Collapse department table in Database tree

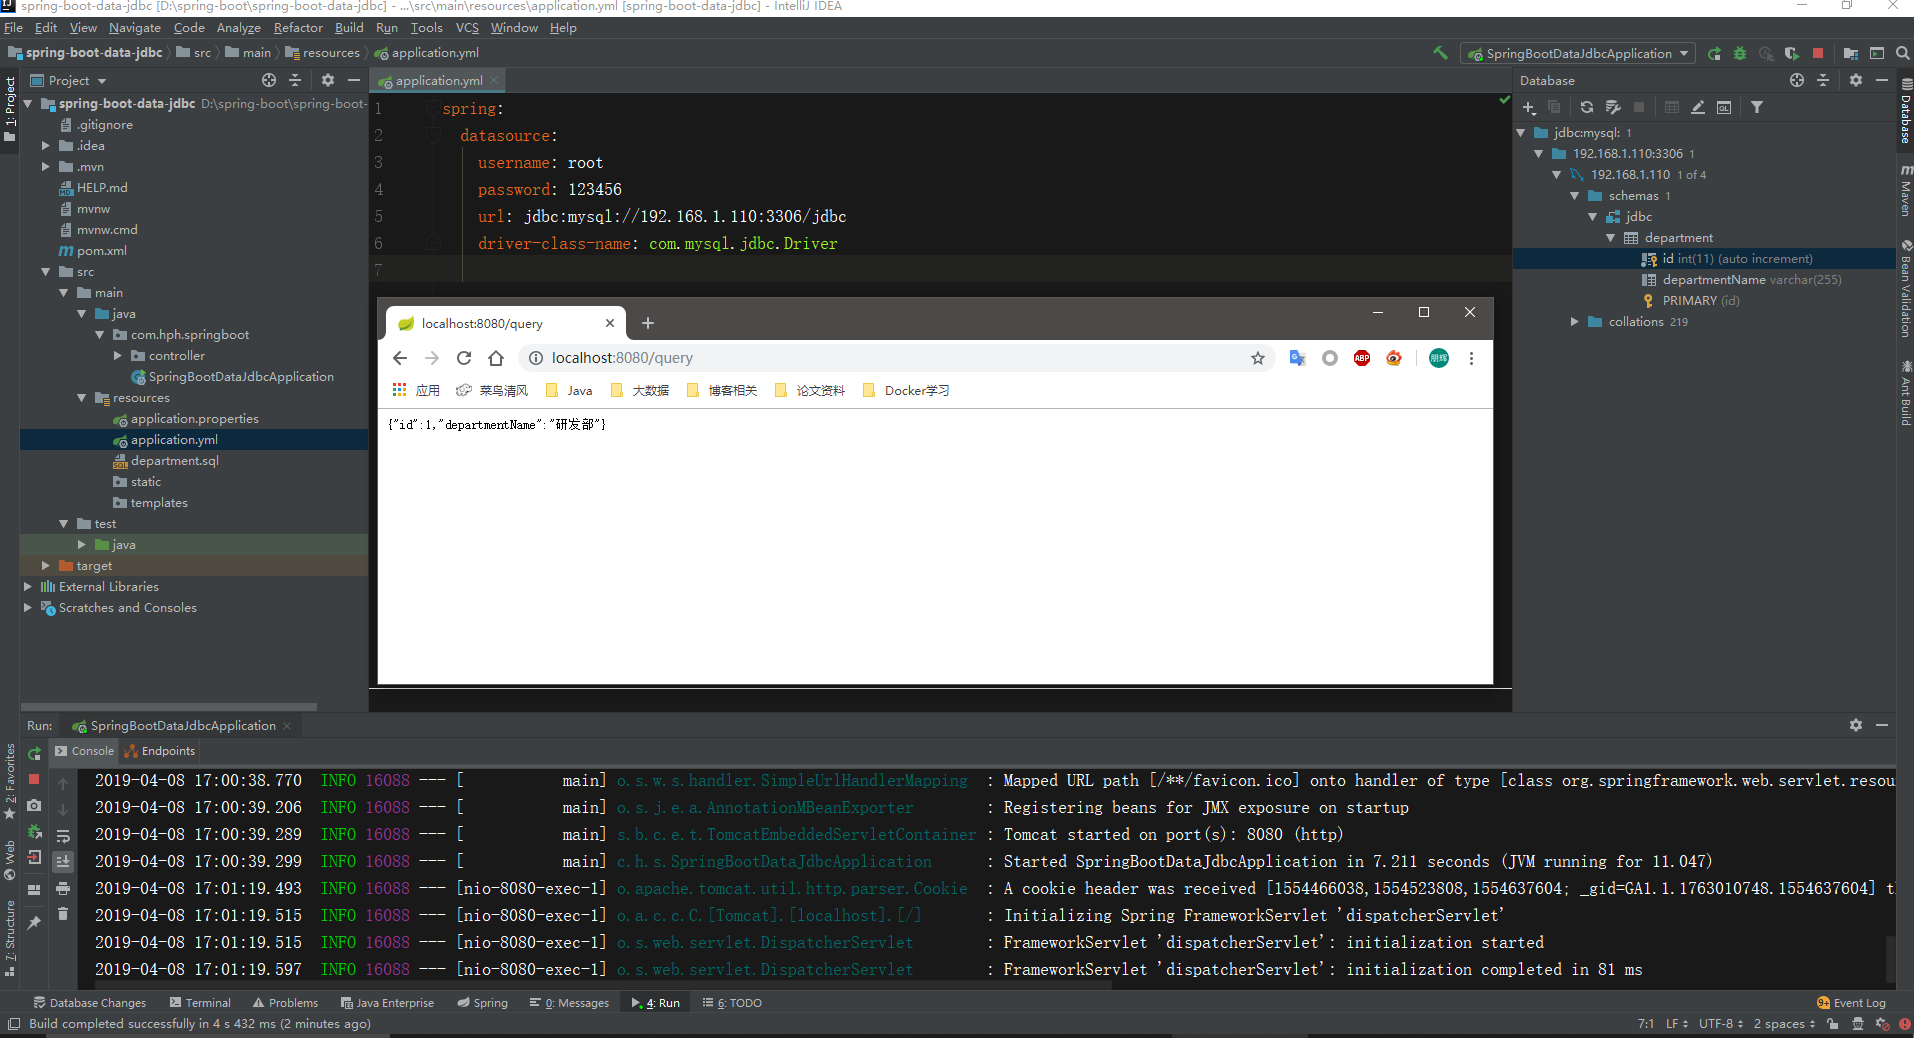tap(1610, 237)
